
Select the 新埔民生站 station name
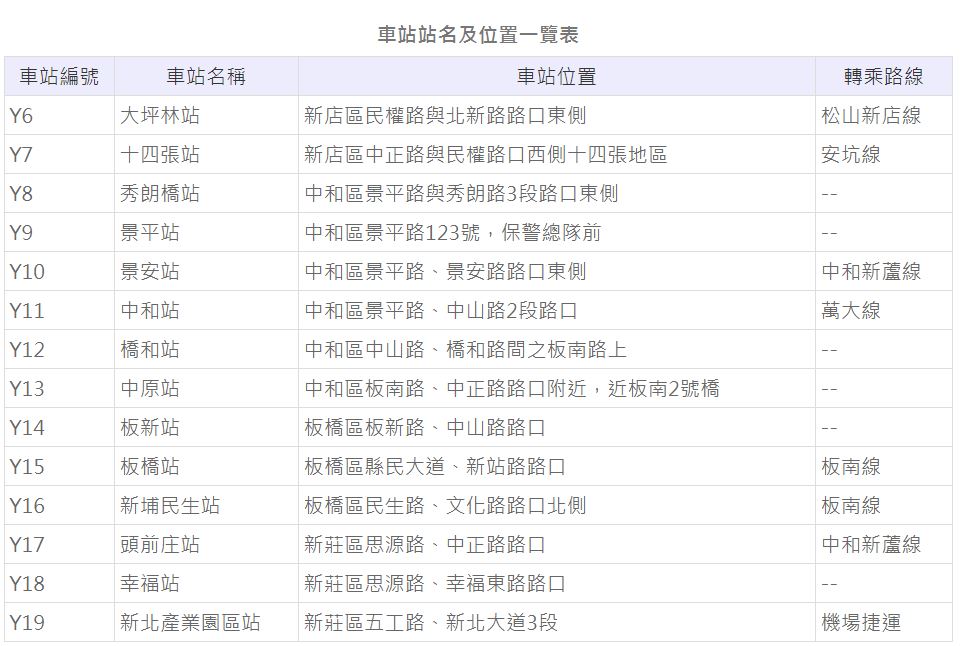click(x=170, y=506)
